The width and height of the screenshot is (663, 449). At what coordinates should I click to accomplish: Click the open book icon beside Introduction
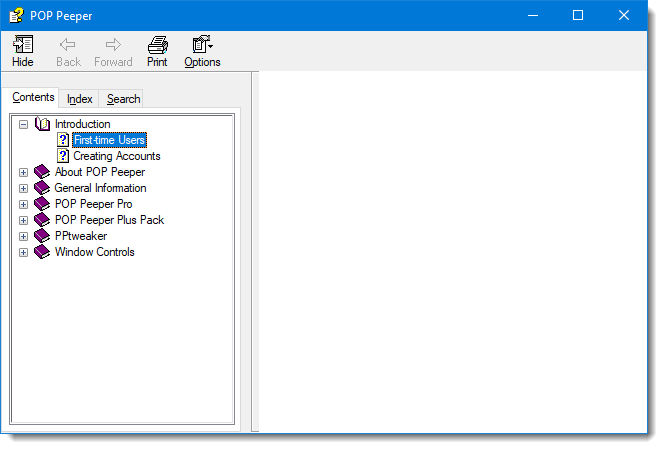tap(42, 124)
